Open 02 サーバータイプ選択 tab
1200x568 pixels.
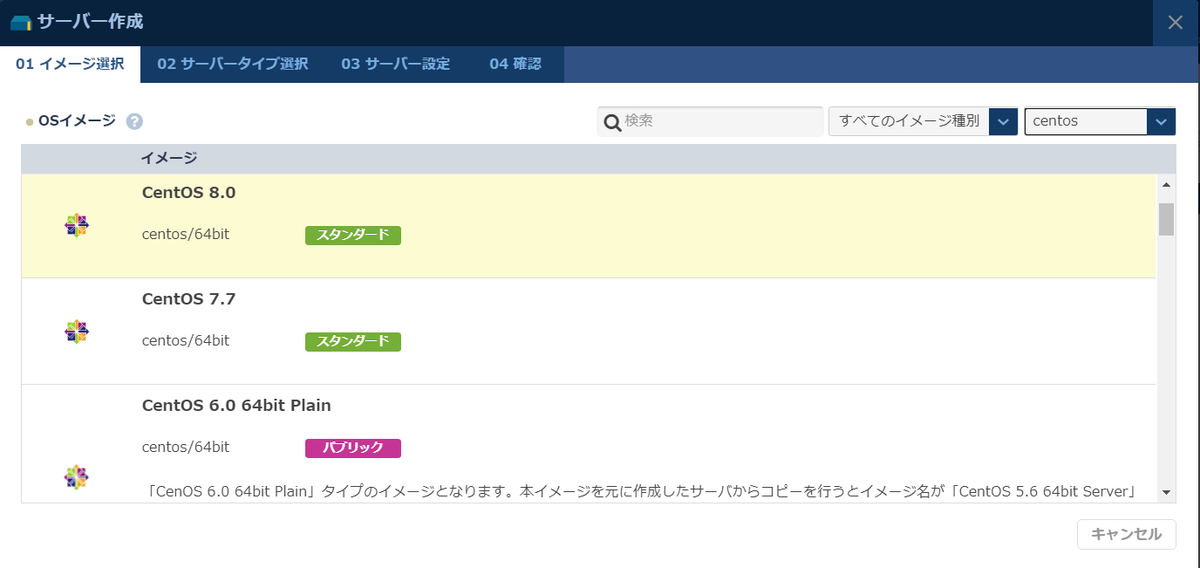[232, 64]
